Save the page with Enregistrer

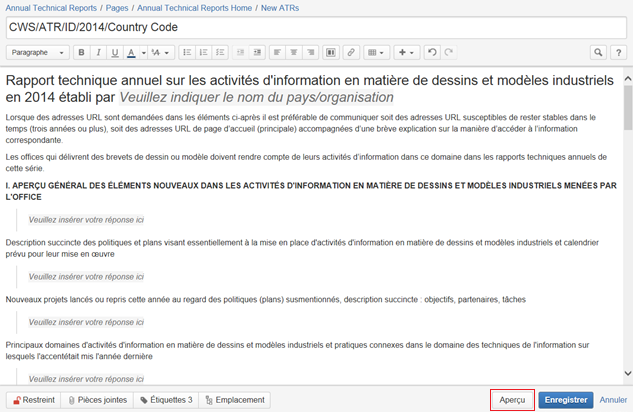tap(566, 400)
